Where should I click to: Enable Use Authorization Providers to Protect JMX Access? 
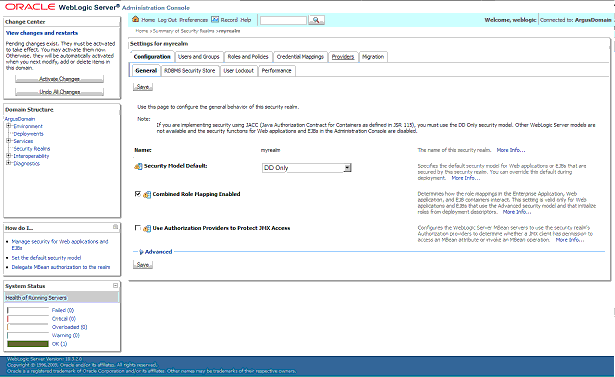coord(137,228)
